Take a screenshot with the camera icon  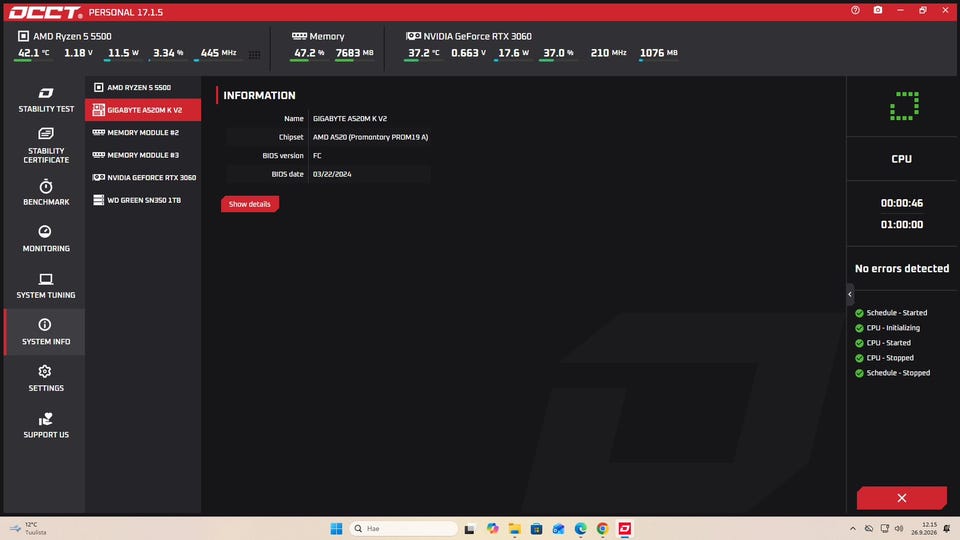tap(877, 10)
